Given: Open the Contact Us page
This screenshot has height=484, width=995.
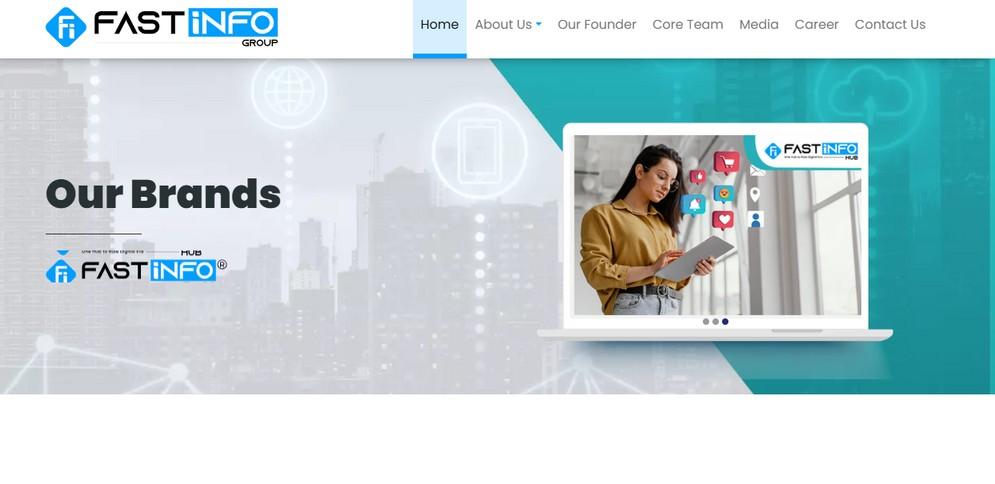Looking at the screenshot, I should coord(890,25).
